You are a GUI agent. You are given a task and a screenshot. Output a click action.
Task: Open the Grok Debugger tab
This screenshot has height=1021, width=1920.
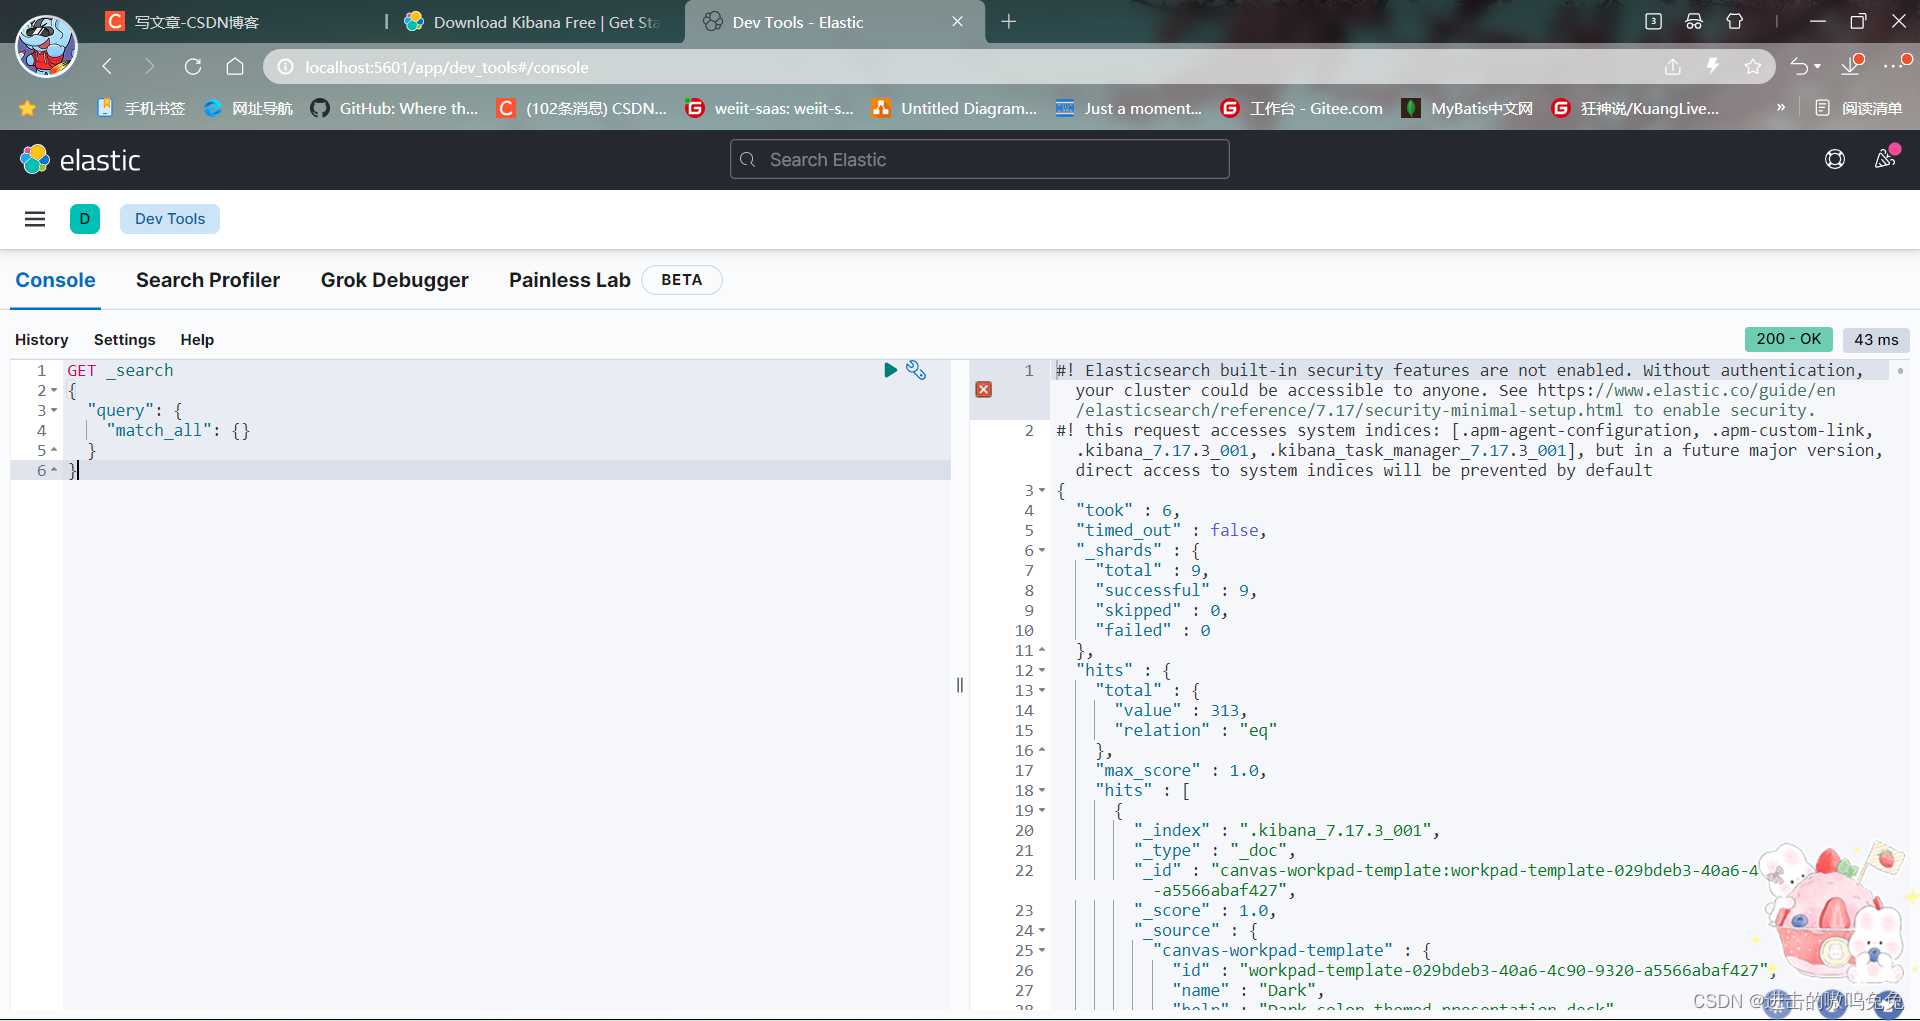[395, 280]
